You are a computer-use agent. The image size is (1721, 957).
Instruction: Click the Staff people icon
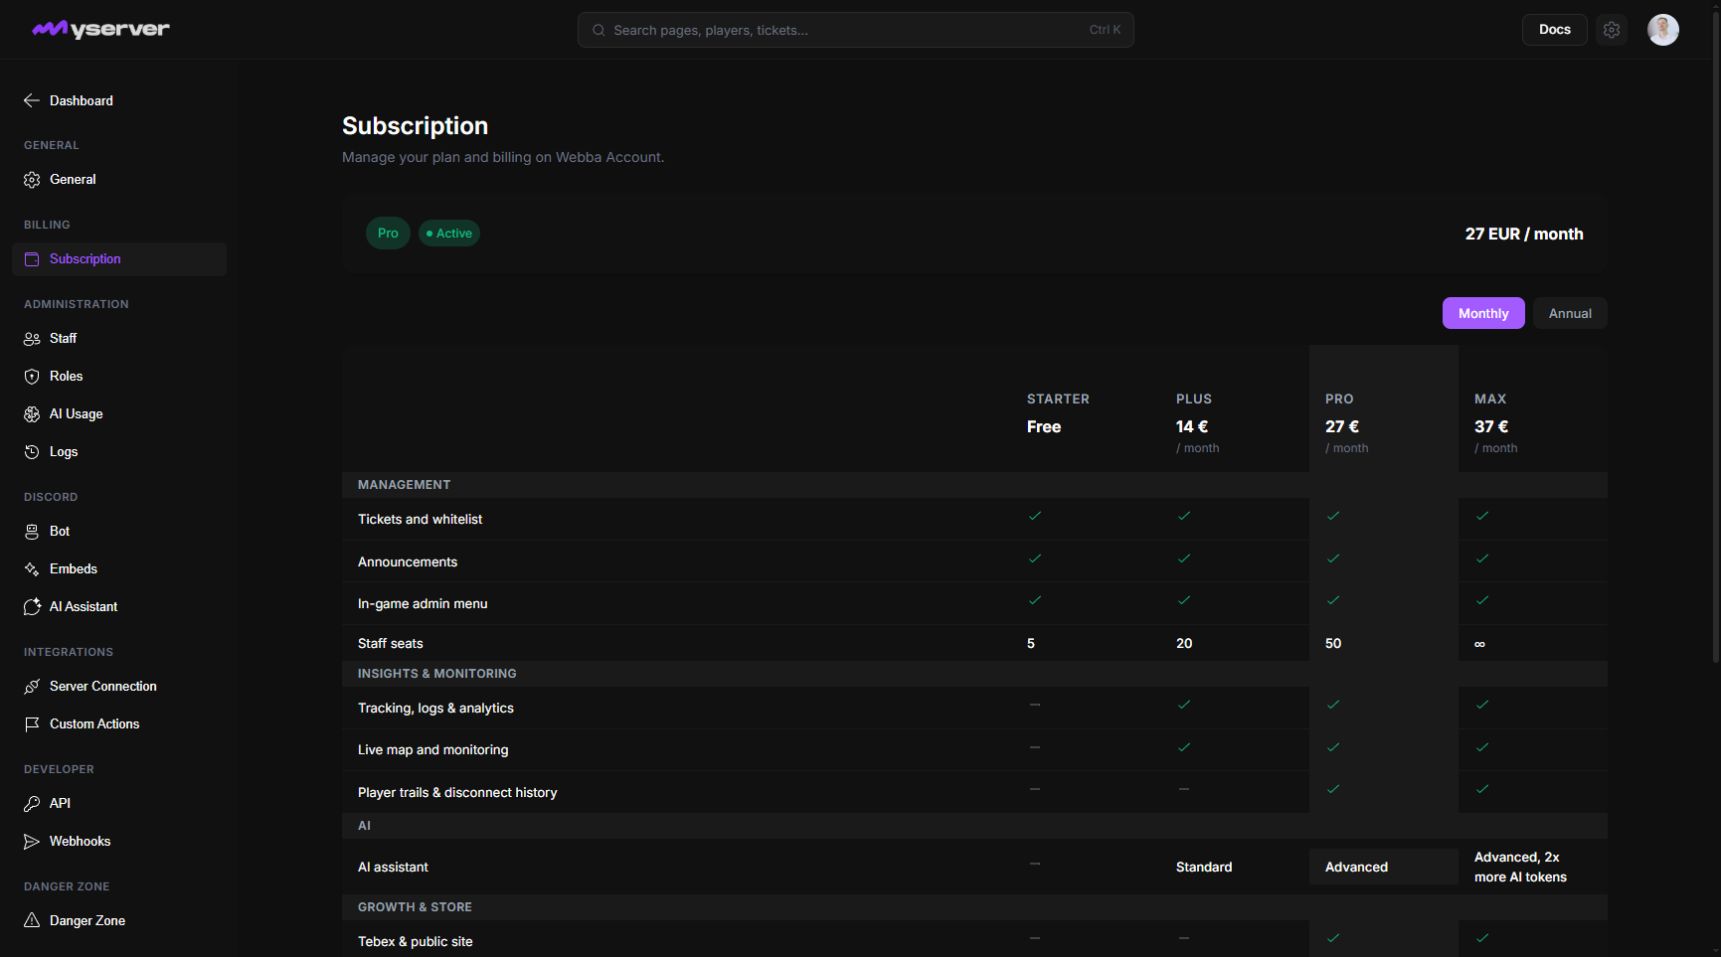[x=32, y=339]
